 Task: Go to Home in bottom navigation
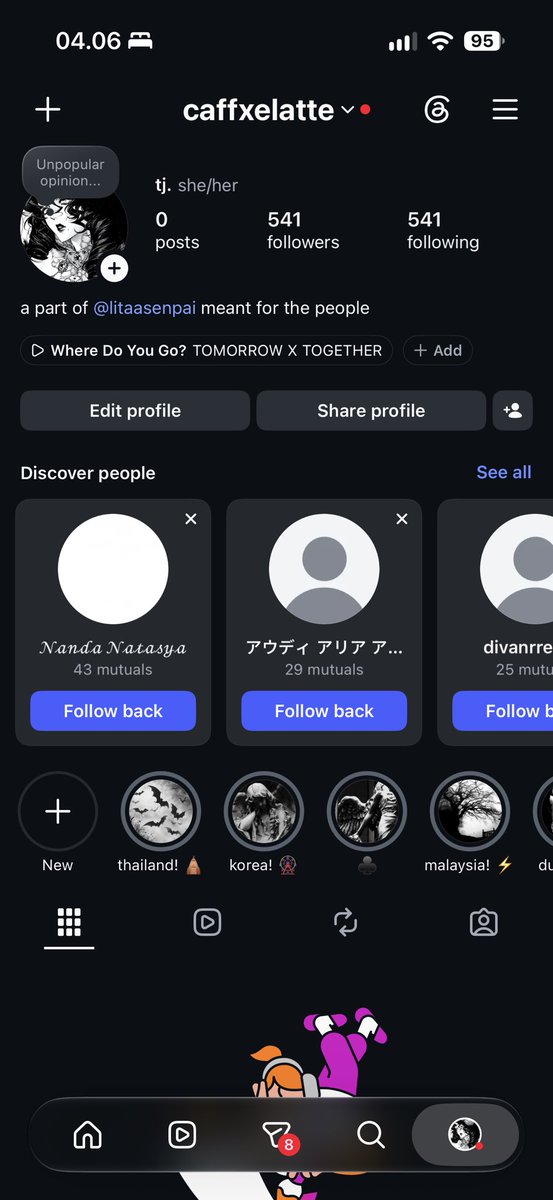click(x=88, y=1134)
